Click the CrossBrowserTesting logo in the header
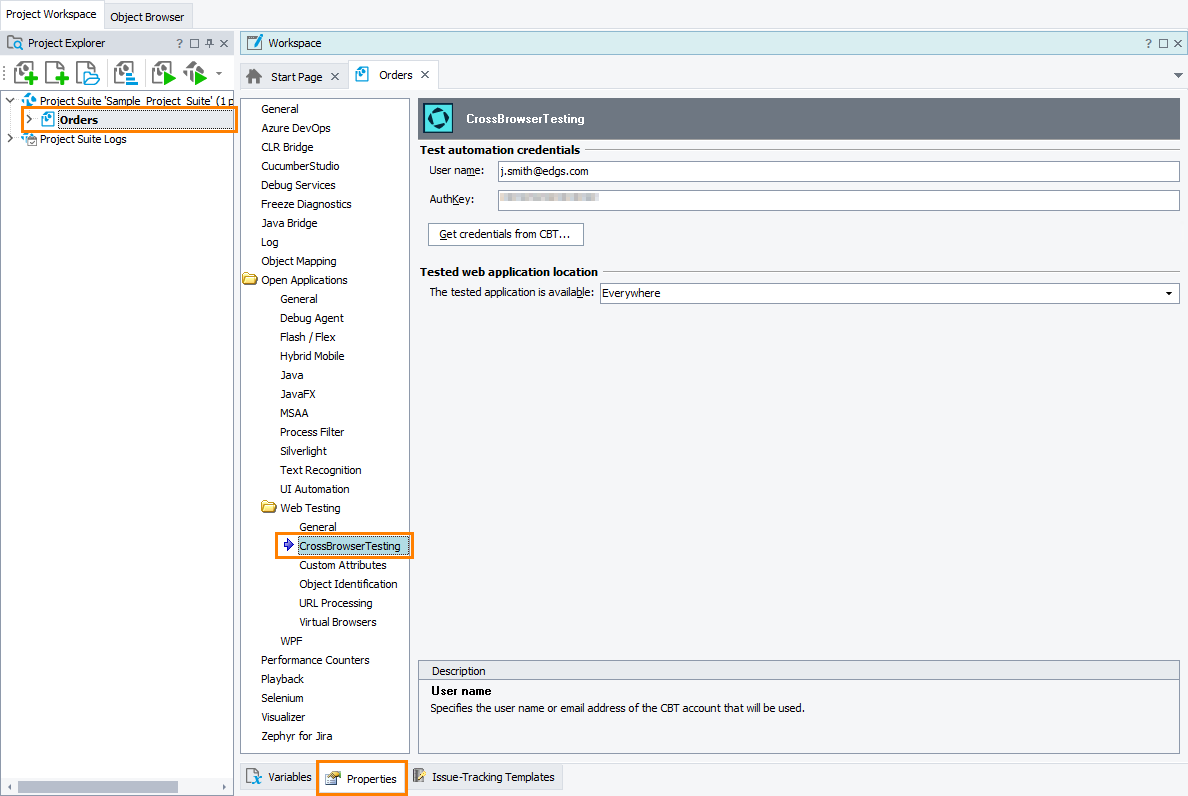The width and height of the screenshot is (1188, 796). [x=437, y=118]
